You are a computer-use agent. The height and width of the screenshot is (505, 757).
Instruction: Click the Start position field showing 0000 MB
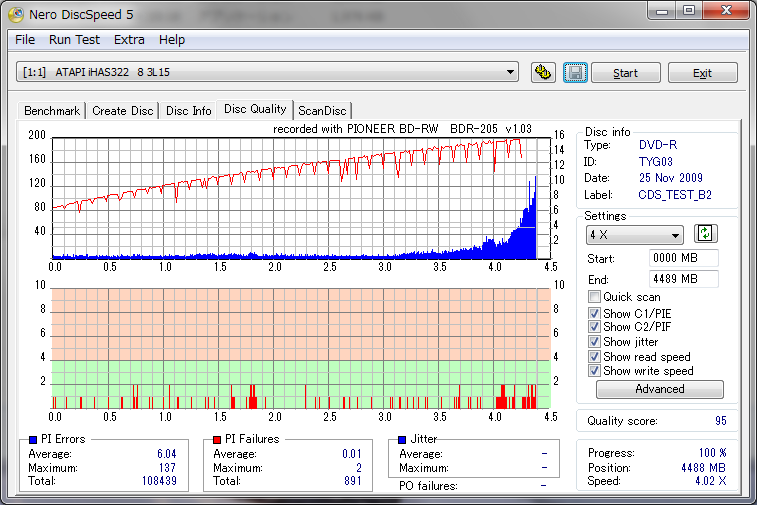pyautogui.click(x=684, y=258)
